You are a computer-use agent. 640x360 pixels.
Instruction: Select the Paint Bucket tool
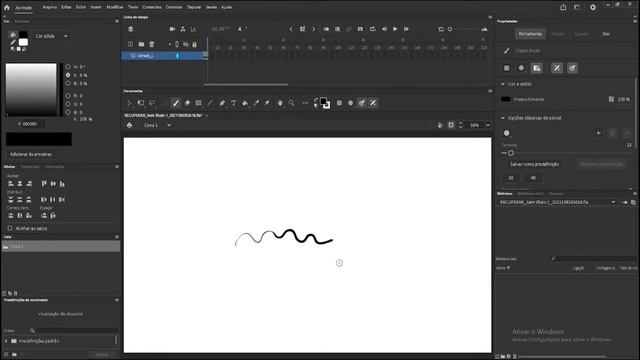(x=245, y=103)
